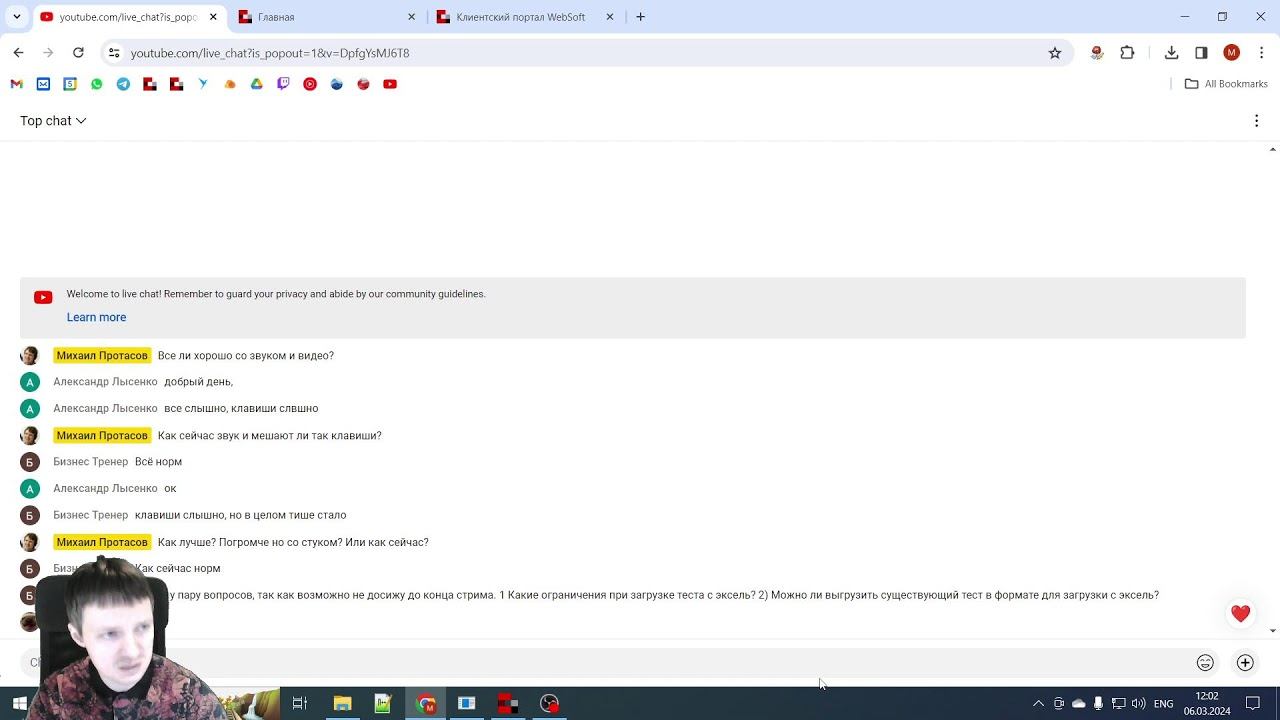Bookmark this page with the star icon
This screenshot has width=1280, height=720.
1054,53
